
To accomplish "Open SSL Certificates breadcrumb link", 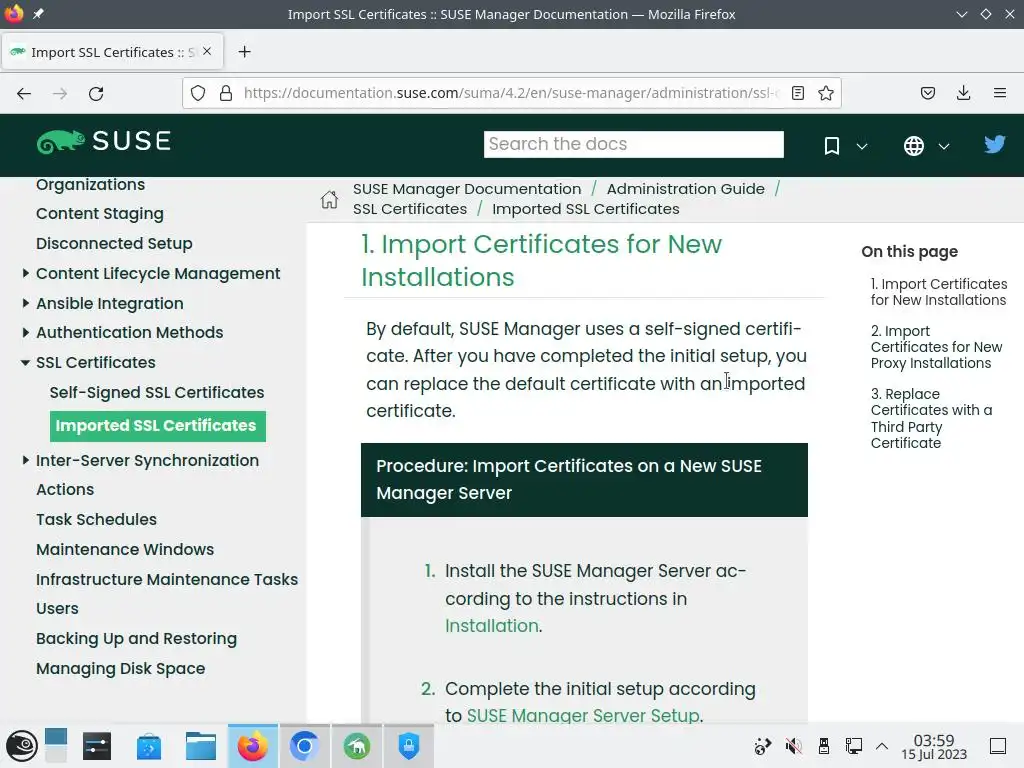I will click(409, 209).
